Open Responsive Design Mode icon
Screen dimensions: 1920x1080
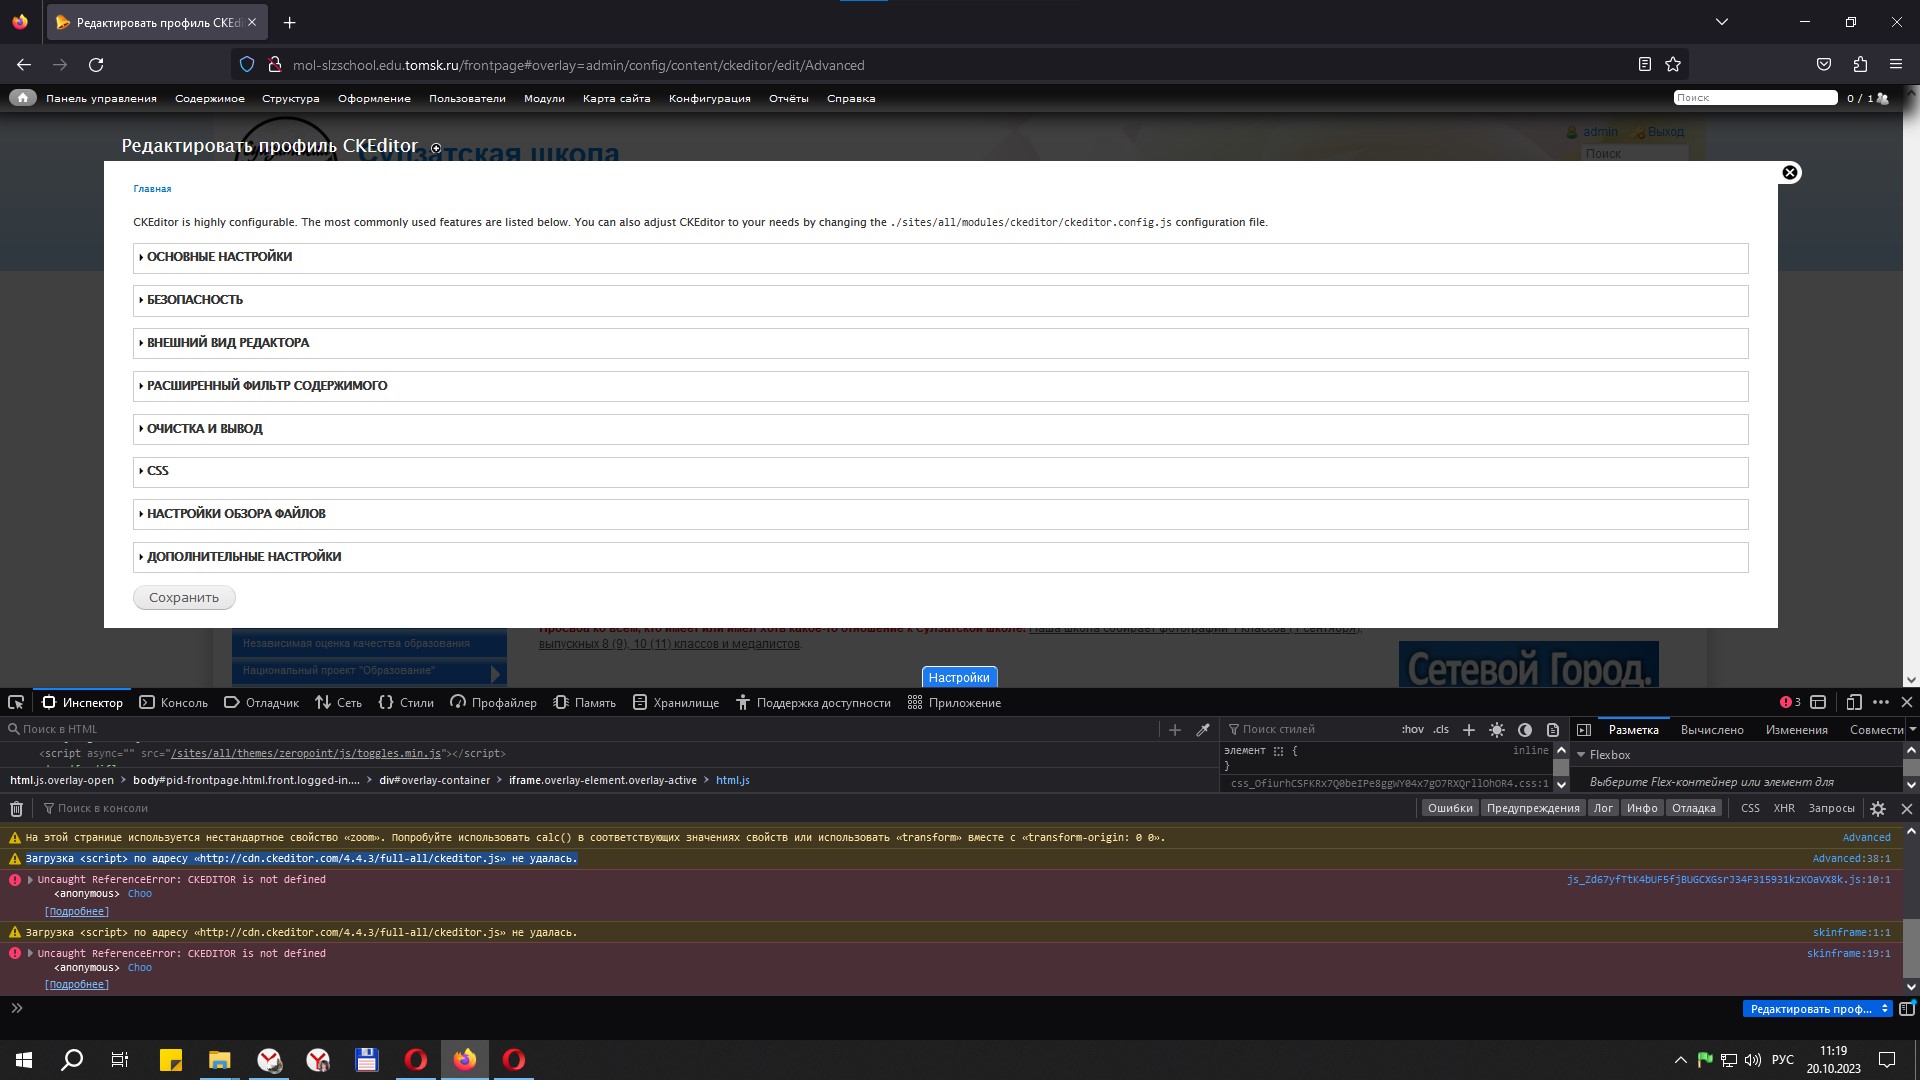tap(1854, 702)
